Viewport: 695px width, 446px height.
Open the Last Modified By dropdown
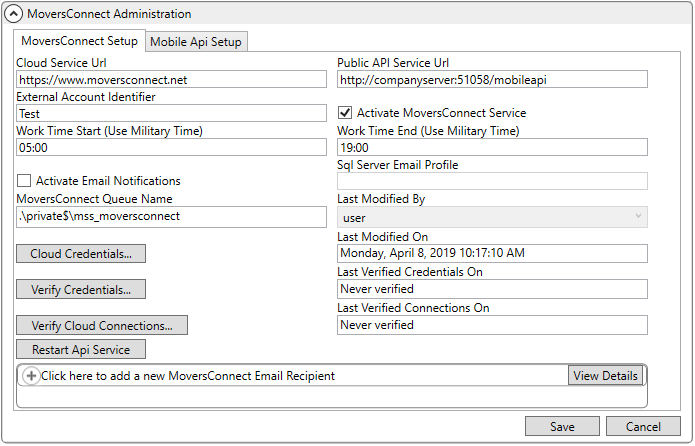(492, 217)
